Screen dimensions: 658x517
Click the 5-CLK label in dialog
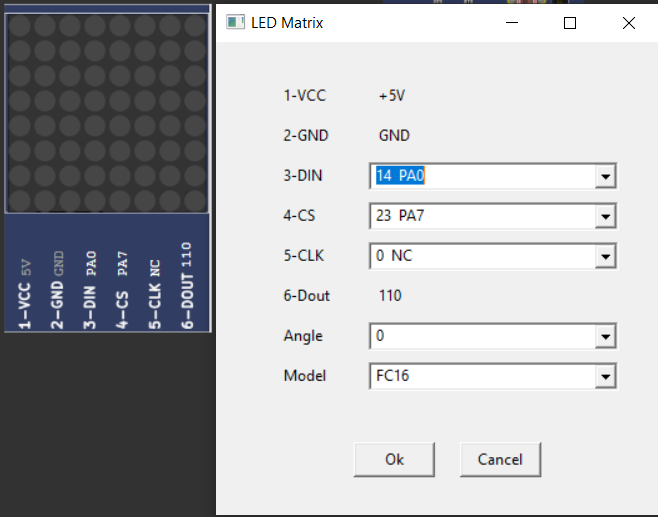pos(303,256)
